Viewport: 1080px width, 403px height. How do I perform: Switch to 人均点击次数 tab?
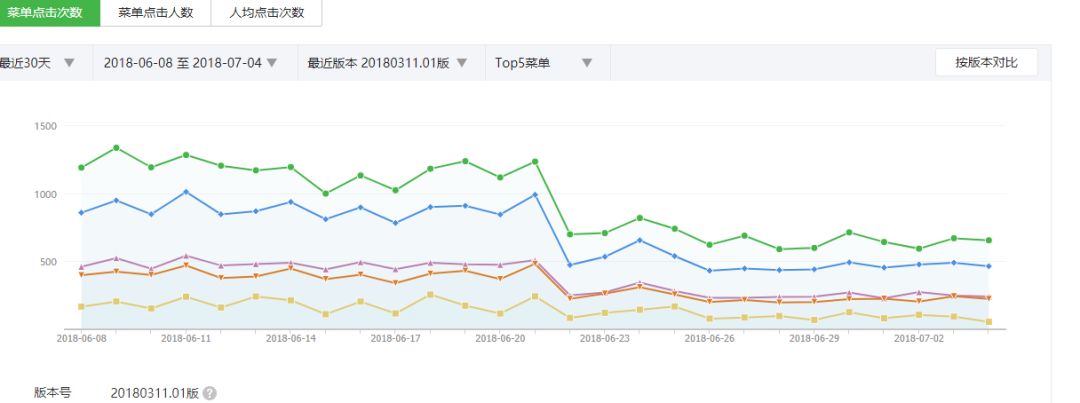pyautogui.click(x=267, y=13)
